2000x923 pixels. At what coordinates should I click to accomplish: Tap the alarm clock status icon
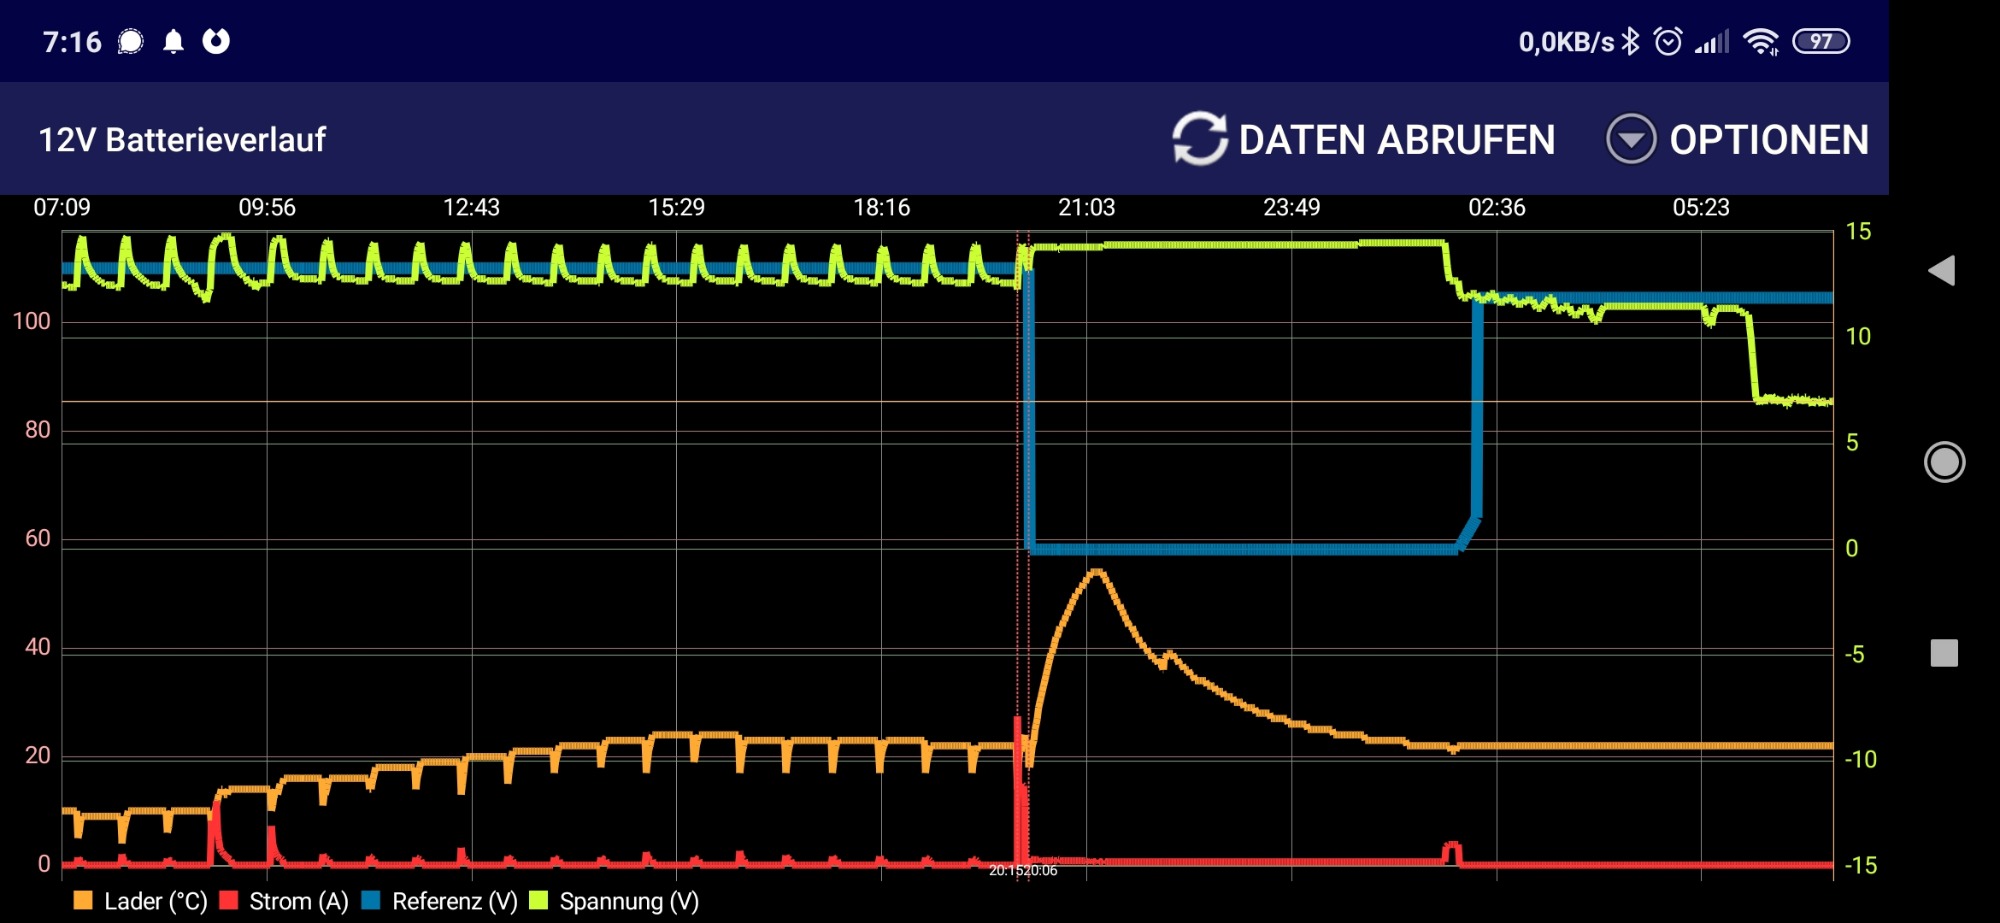click(x=1668, y=41)
